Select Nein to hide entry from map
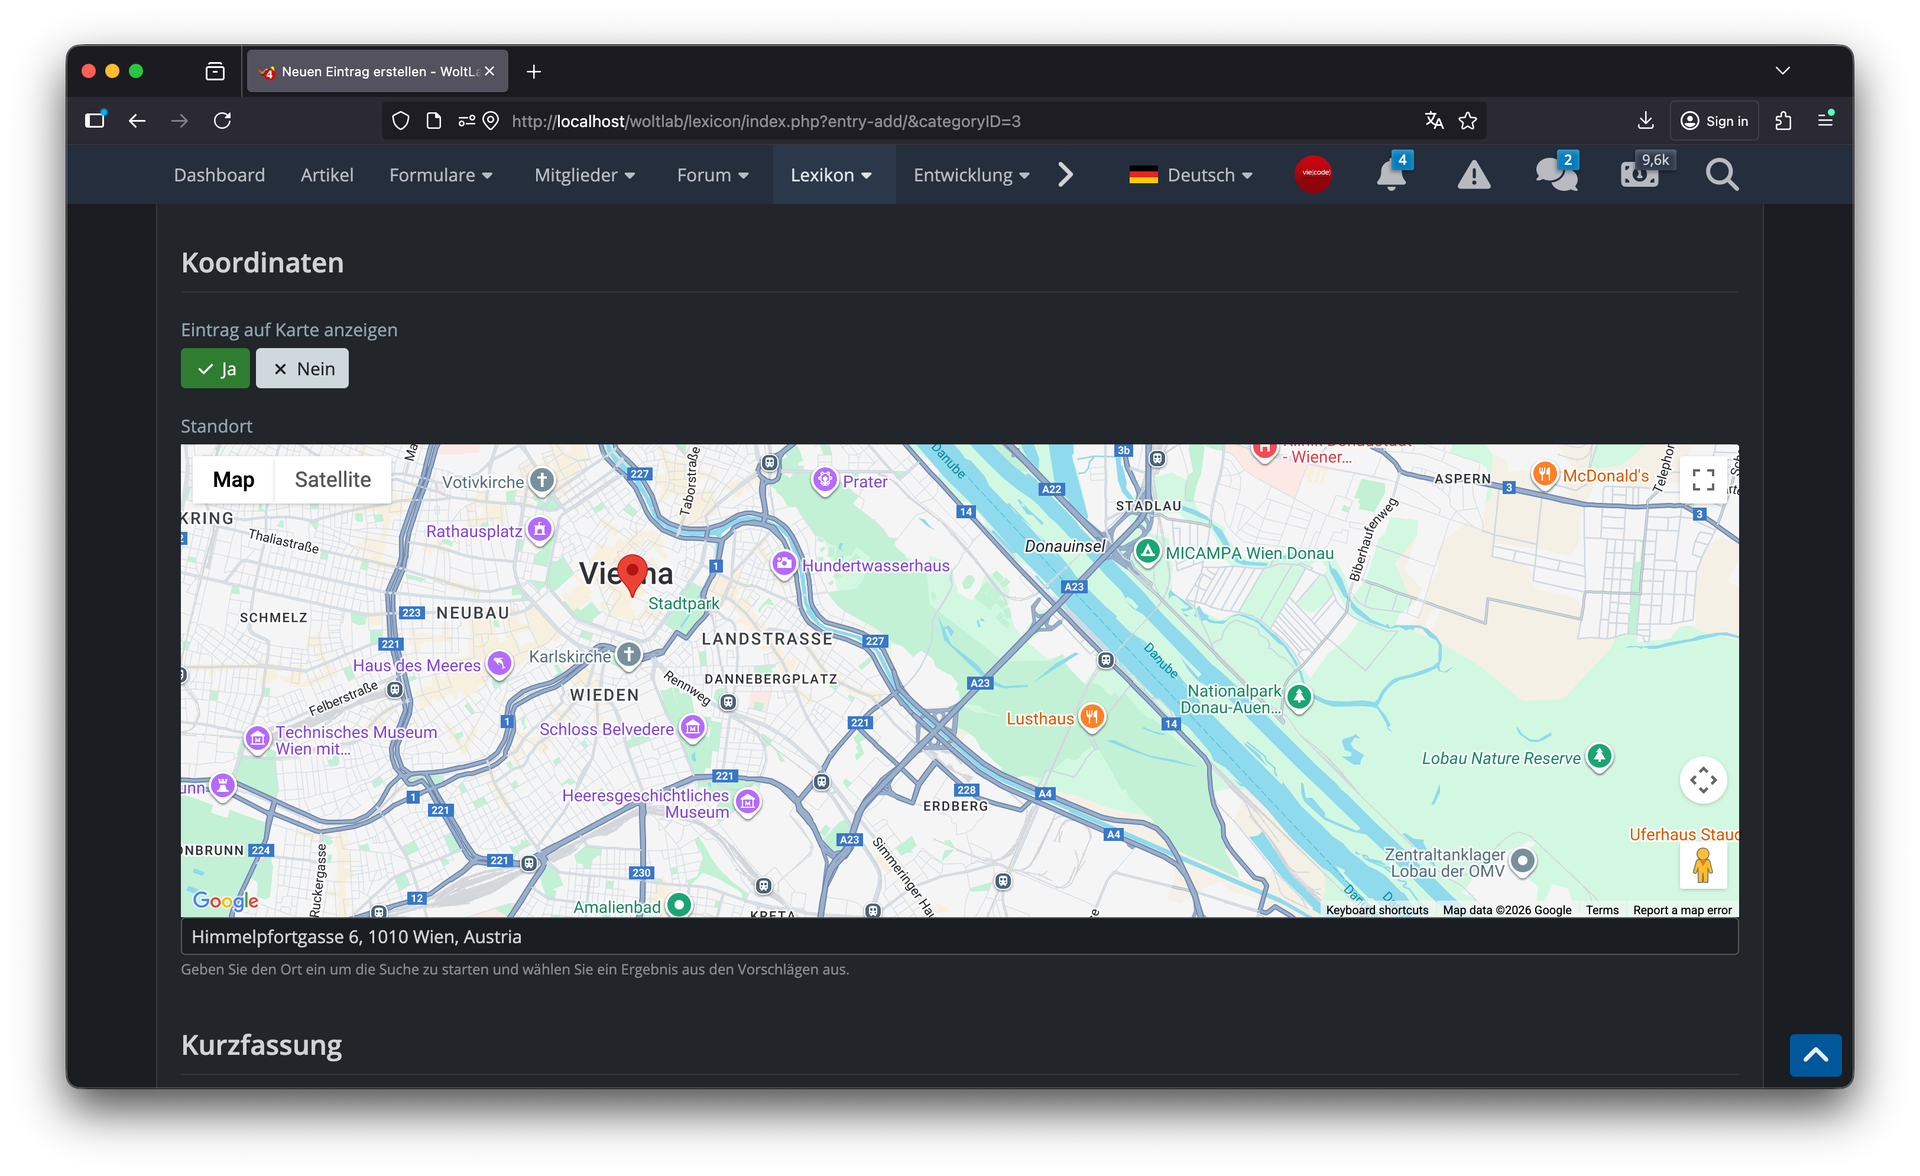1920x1176 pixels. [303, 369]
